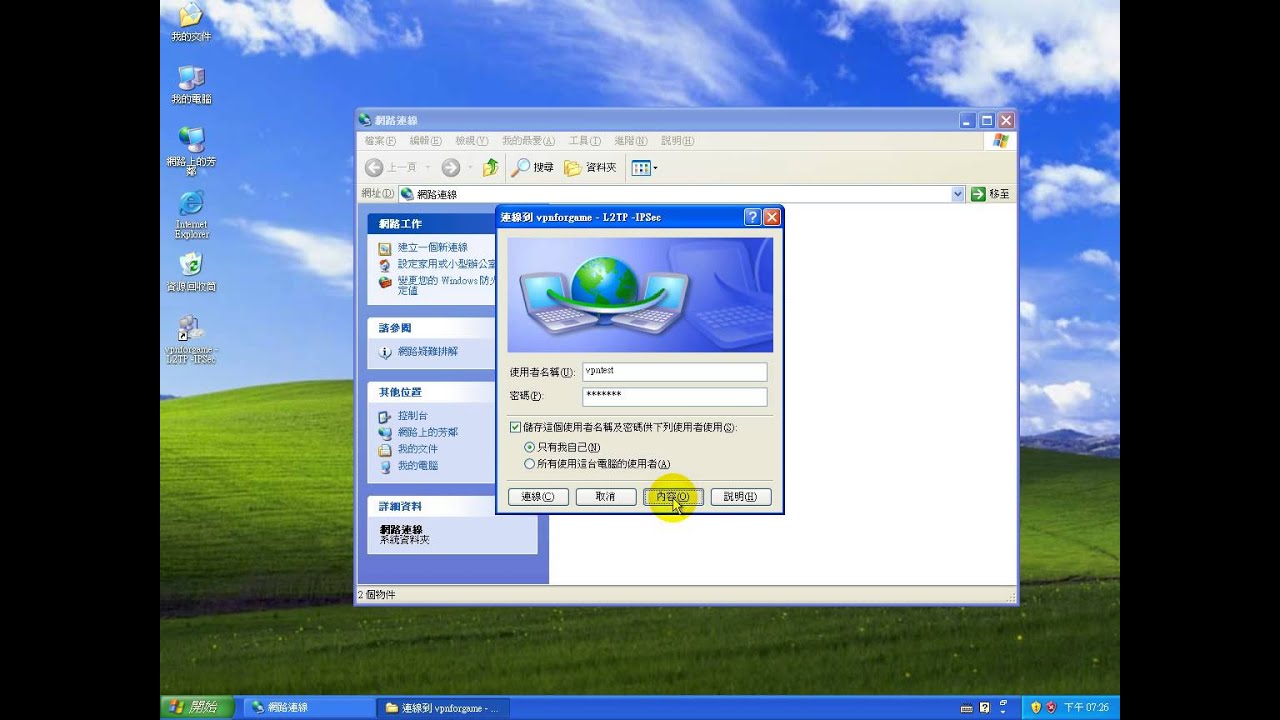Click the 取消 cancel button
Viewport: 1280px width, 720px height.
coord(606,497)
